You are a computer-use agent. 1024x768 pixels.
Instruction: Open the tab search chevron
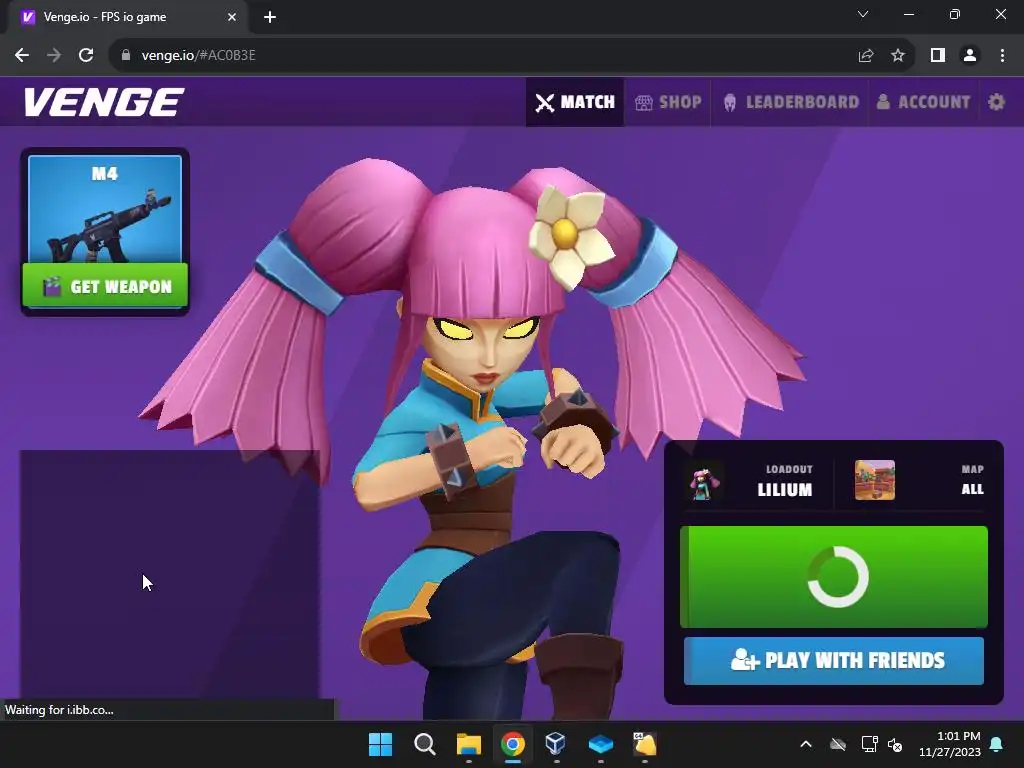(863, 14)
